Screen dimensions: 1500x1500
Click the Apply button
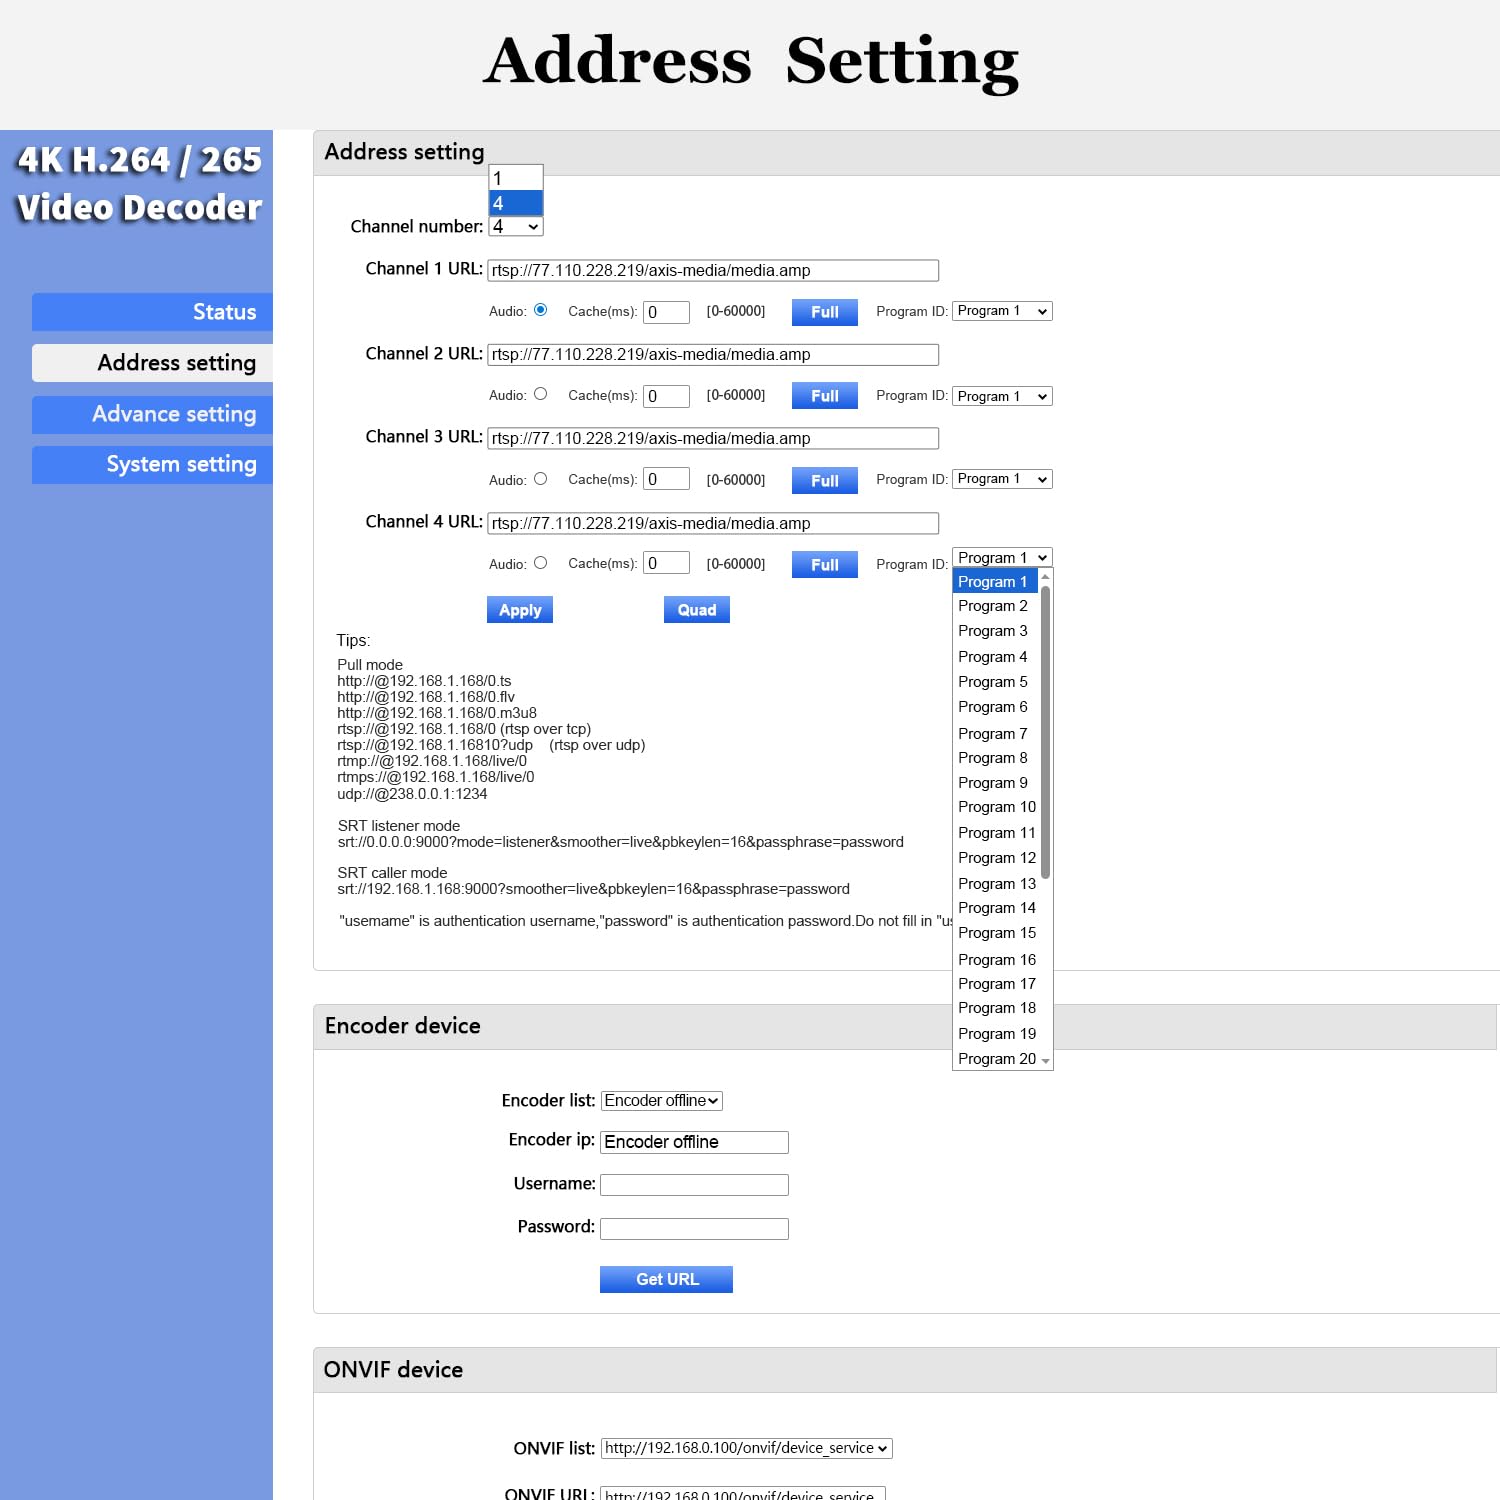pyautogui.click(x=519, y=609)
